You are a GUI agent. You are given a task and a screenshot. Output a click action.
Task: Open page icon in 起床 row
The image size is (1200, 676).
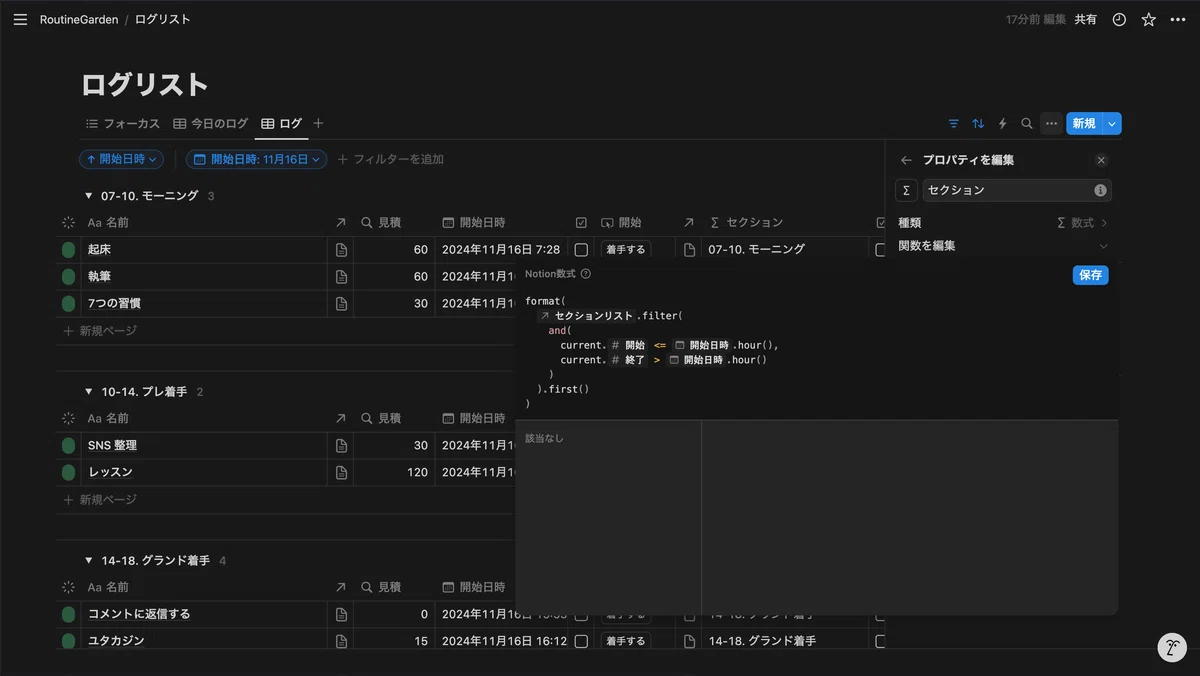341,249
